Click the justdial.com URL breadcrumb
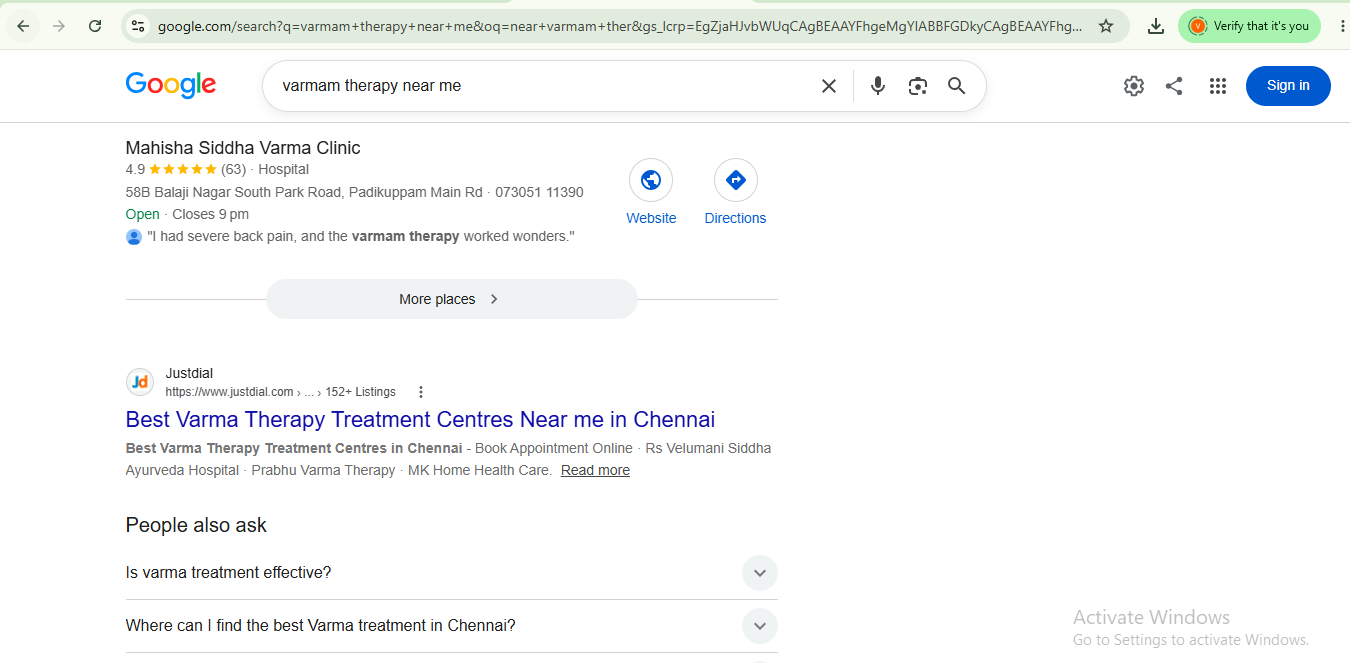Viewport: 1350px width, 663px height. point(280,392)
